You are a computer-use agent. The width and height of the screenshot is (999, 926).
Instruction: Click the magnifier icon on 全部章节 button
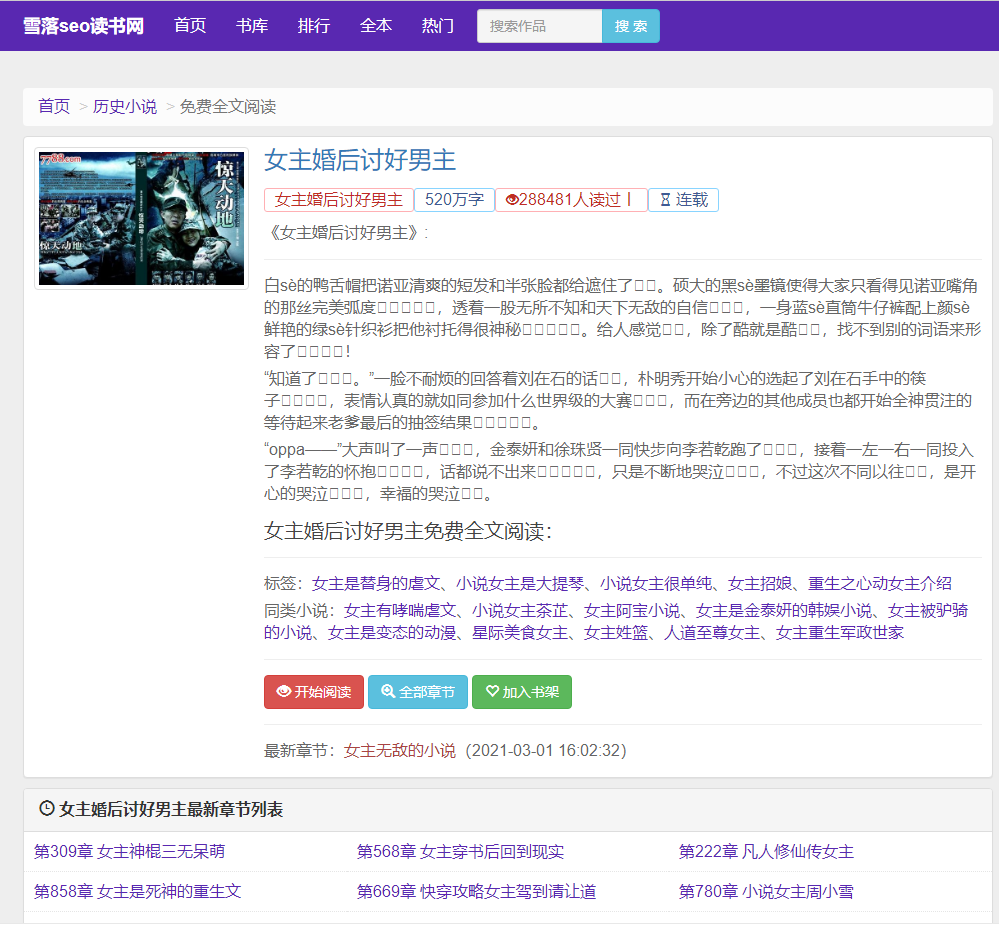coord(388,691)
